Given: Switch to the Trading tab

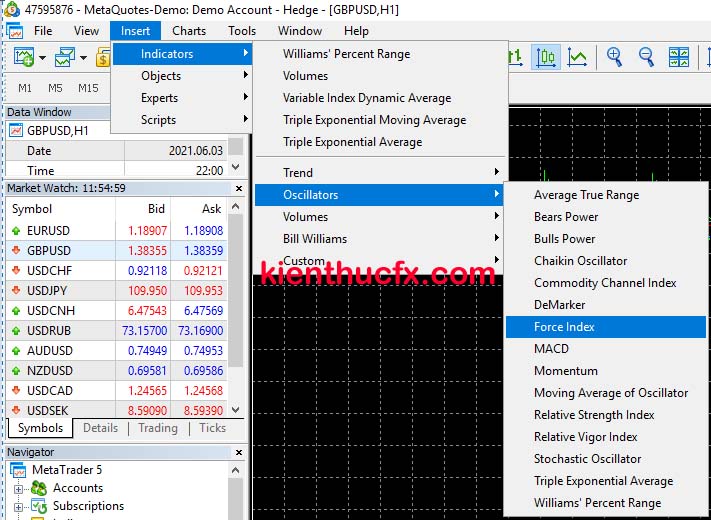Looking at the screenshot, I should click(x=158, y=428).
